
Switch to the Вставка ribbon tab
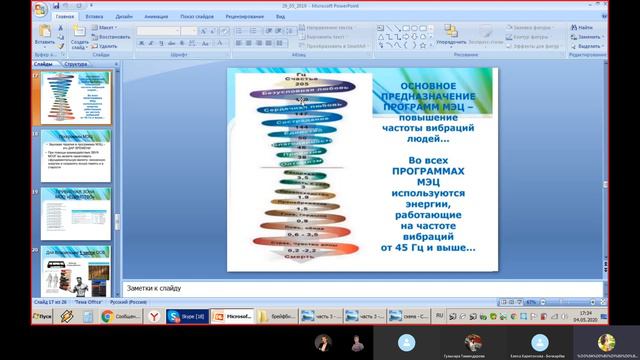[94, 16]
